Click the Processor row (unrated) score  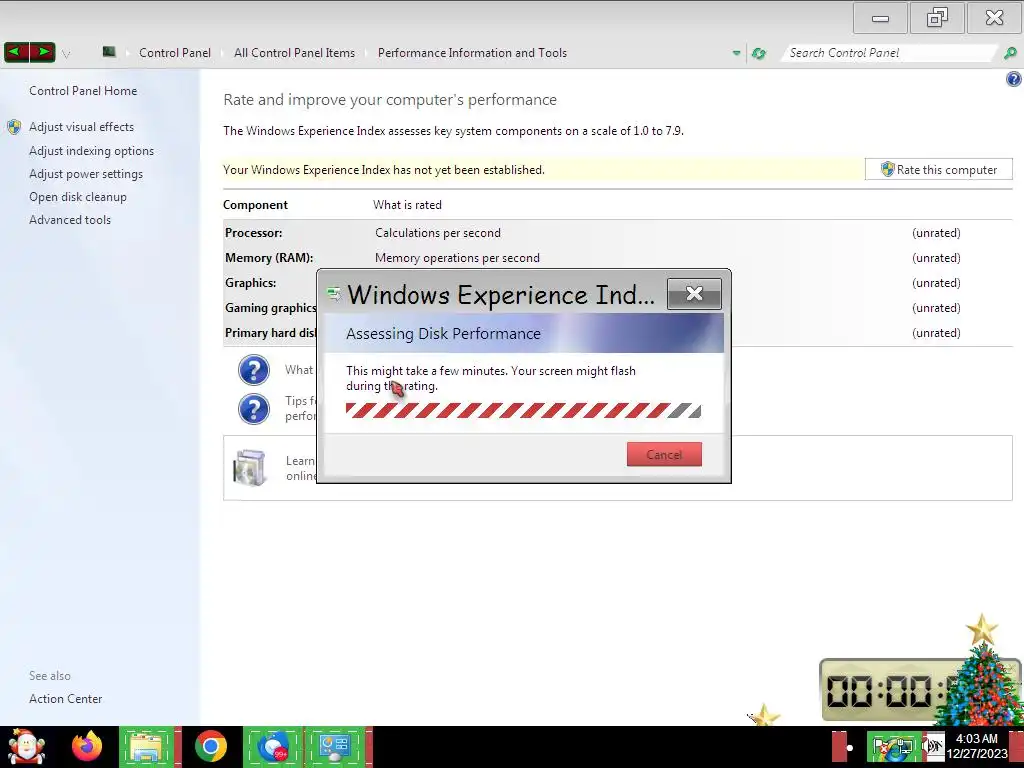(936, 233)
